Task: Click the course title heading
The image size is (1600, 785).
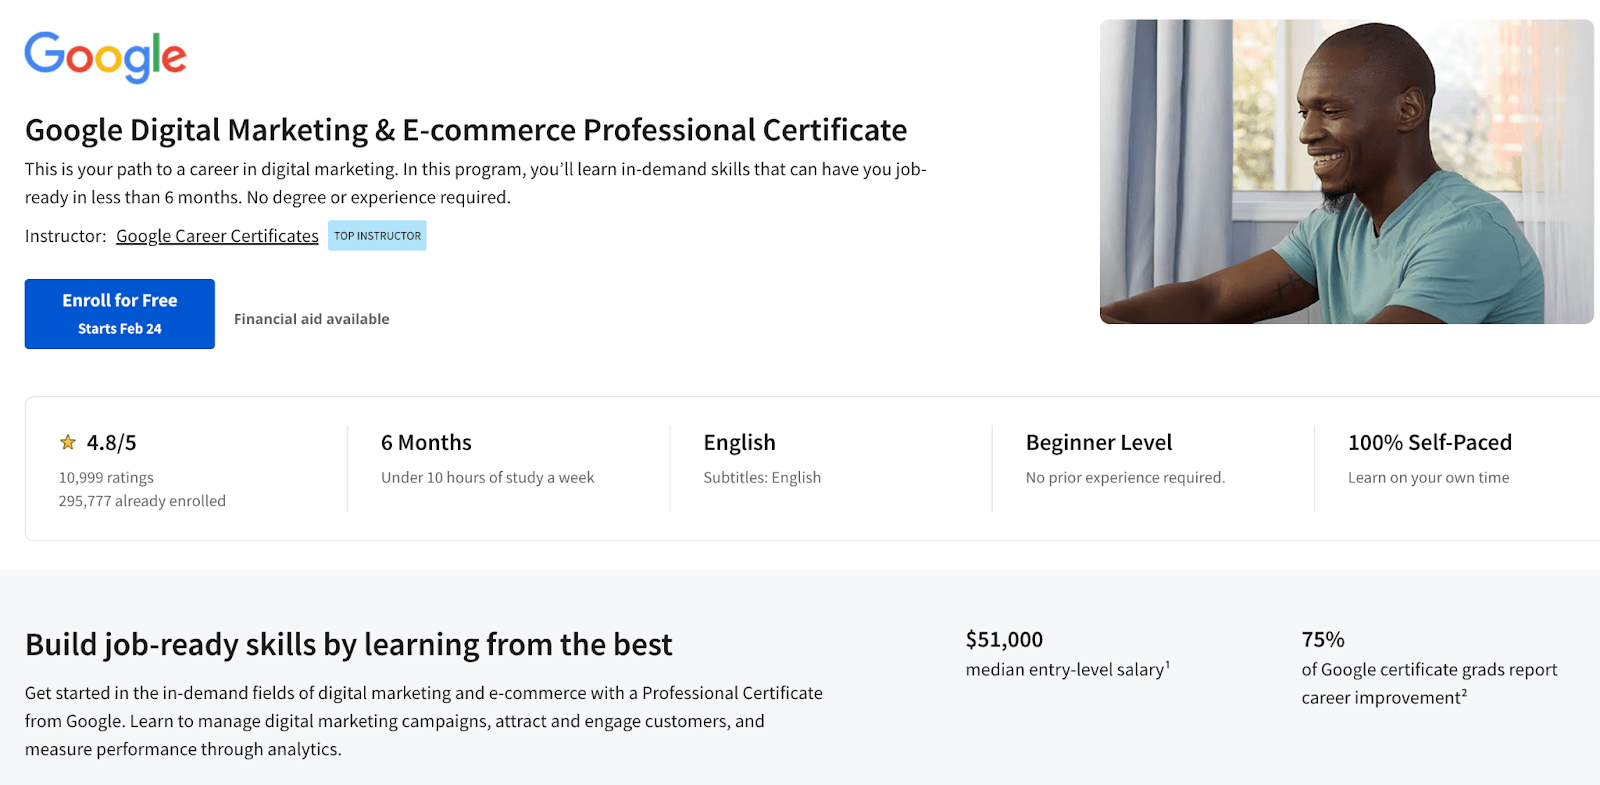Action: (466, 130)
